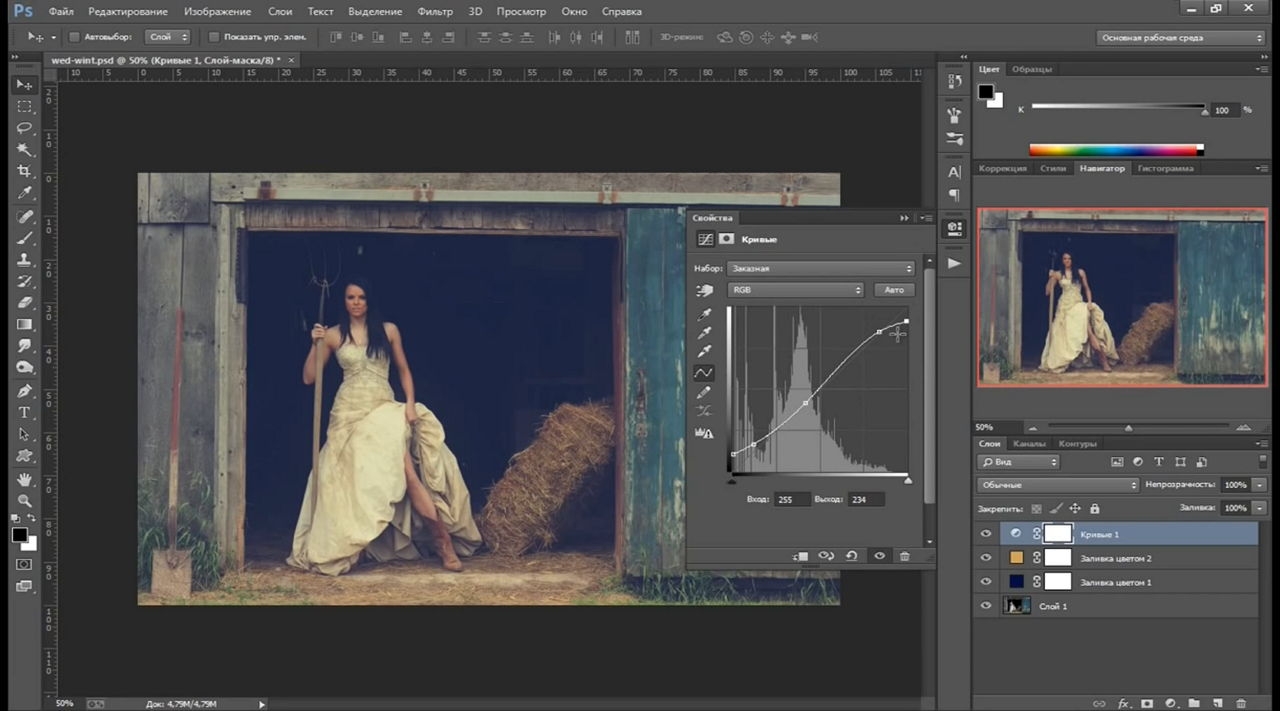Select edit points curve mode
The image size is (1280, 711).
click(x=704, y=373)
